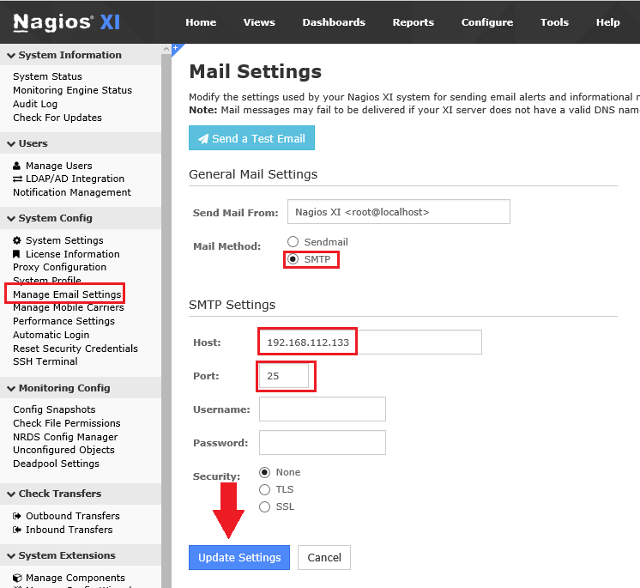This screenshot has width=640, height=588.
Task: Click Update Settings button
Action: coord(239,557)
